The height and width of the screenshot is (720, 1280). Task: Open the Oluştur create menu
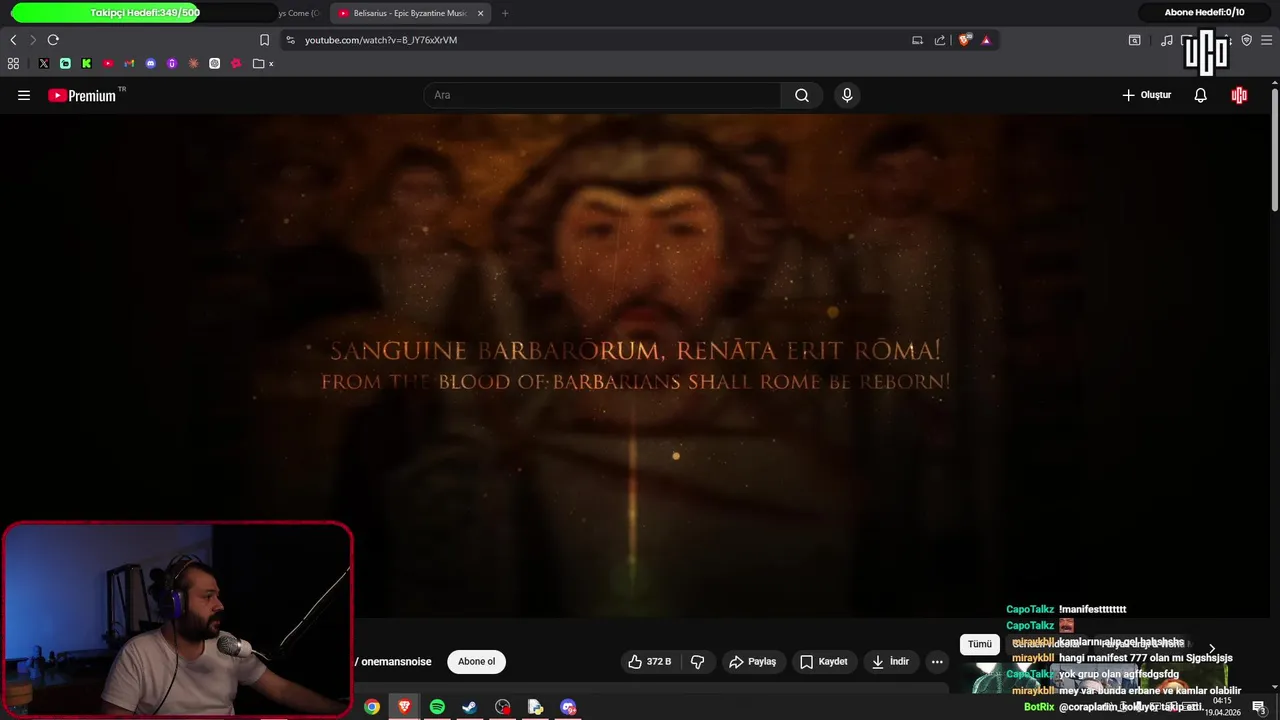pyautogui.click(x=1146, y=95)
